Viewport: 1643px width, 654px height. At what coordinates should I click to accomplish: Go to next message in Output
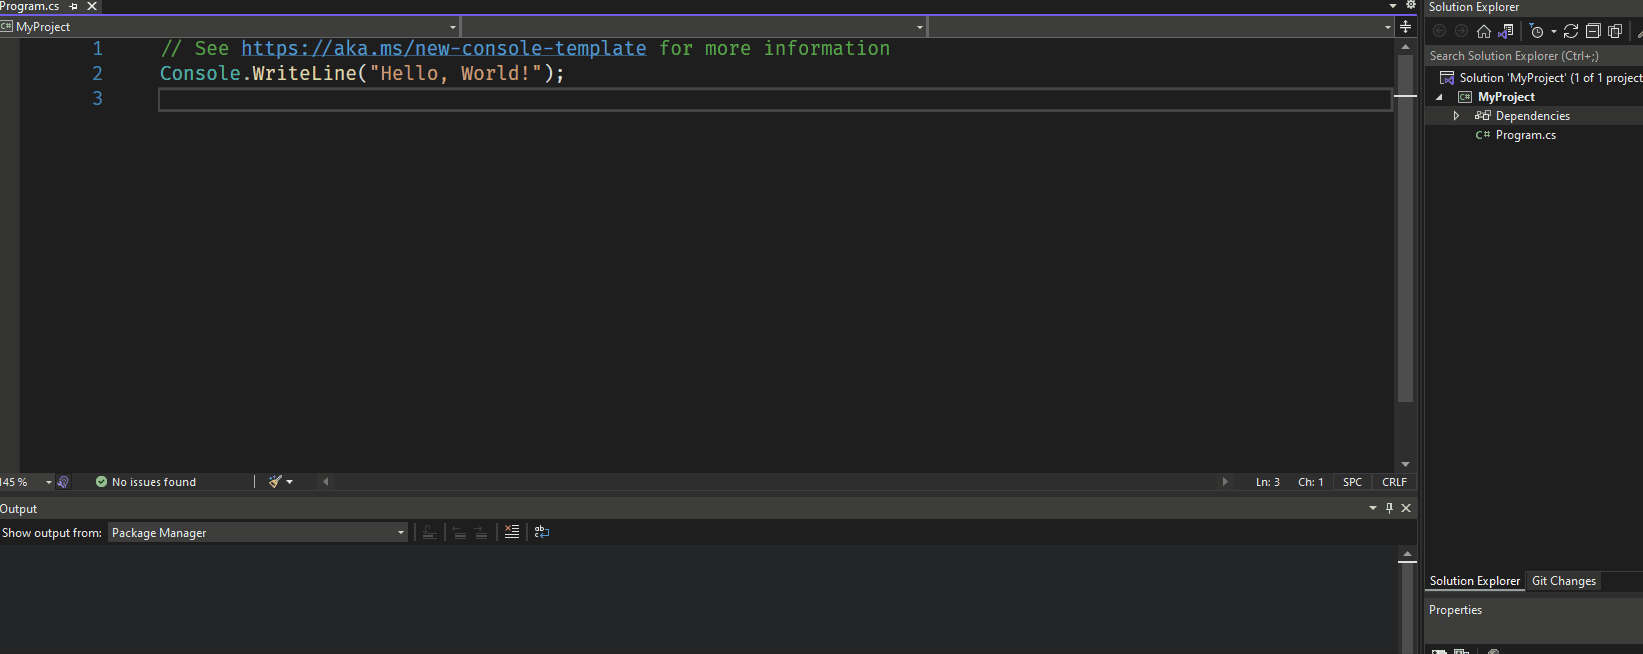click(x=481, y=532)
